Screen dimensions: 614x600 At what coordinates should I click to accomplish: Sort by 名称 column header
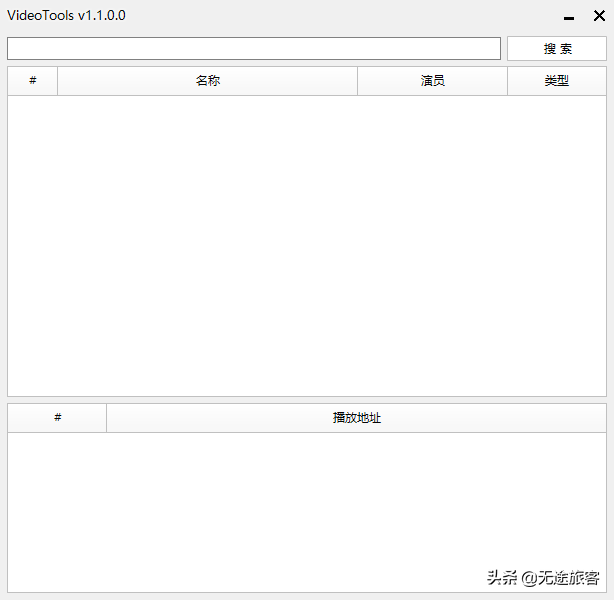pos(208,81)
